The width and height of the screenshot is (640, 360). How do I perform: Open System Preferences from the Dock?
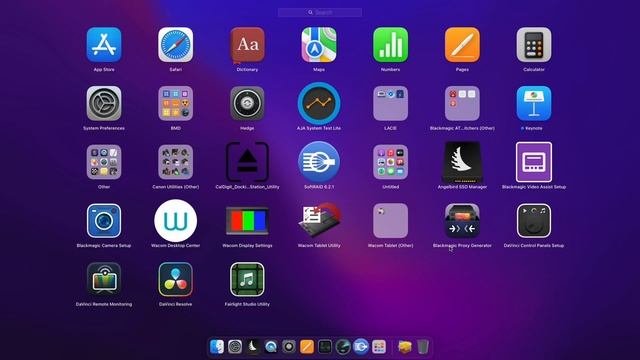pos(235,347)
